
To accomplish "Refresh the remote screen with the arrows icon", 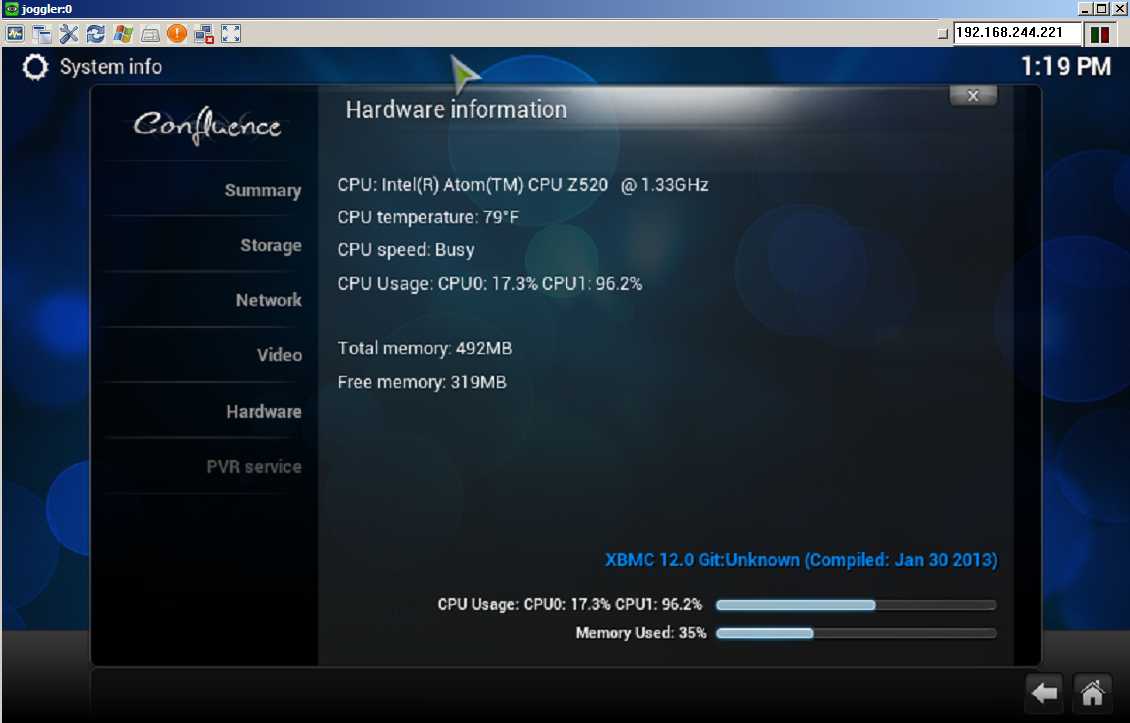I will pos(95,33).
